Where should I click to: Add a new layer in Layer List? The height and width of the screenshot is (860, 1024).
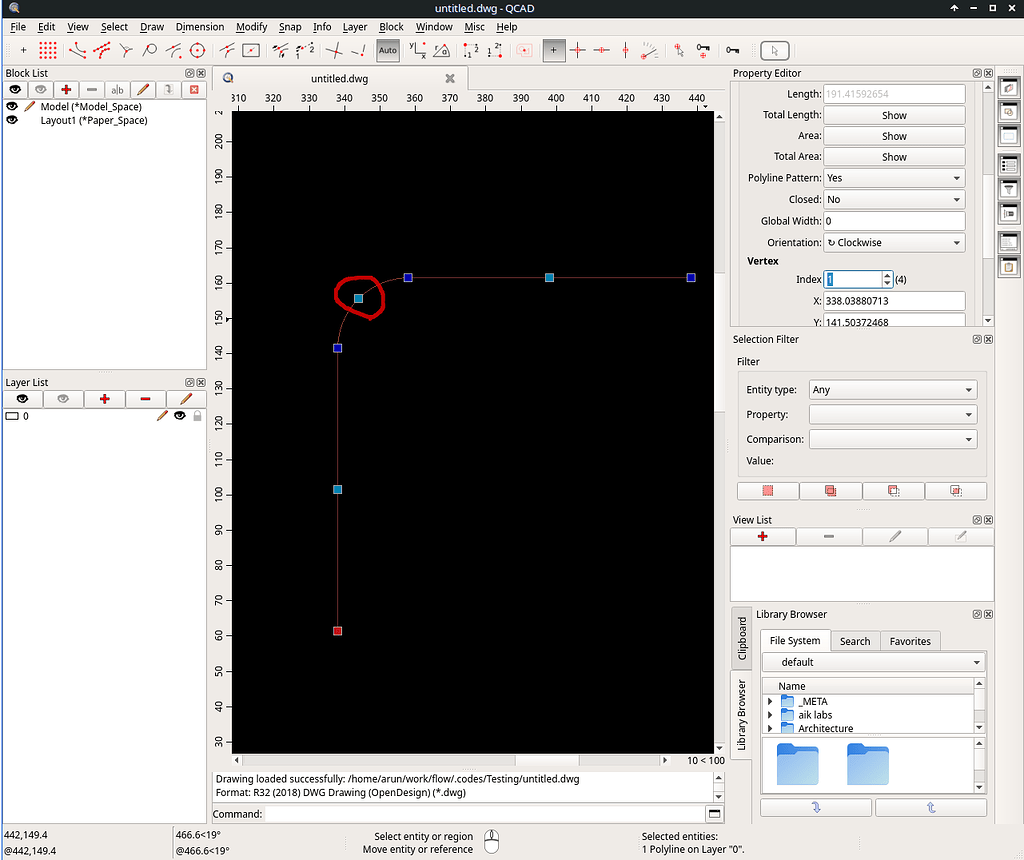click(x=104, y=399)
